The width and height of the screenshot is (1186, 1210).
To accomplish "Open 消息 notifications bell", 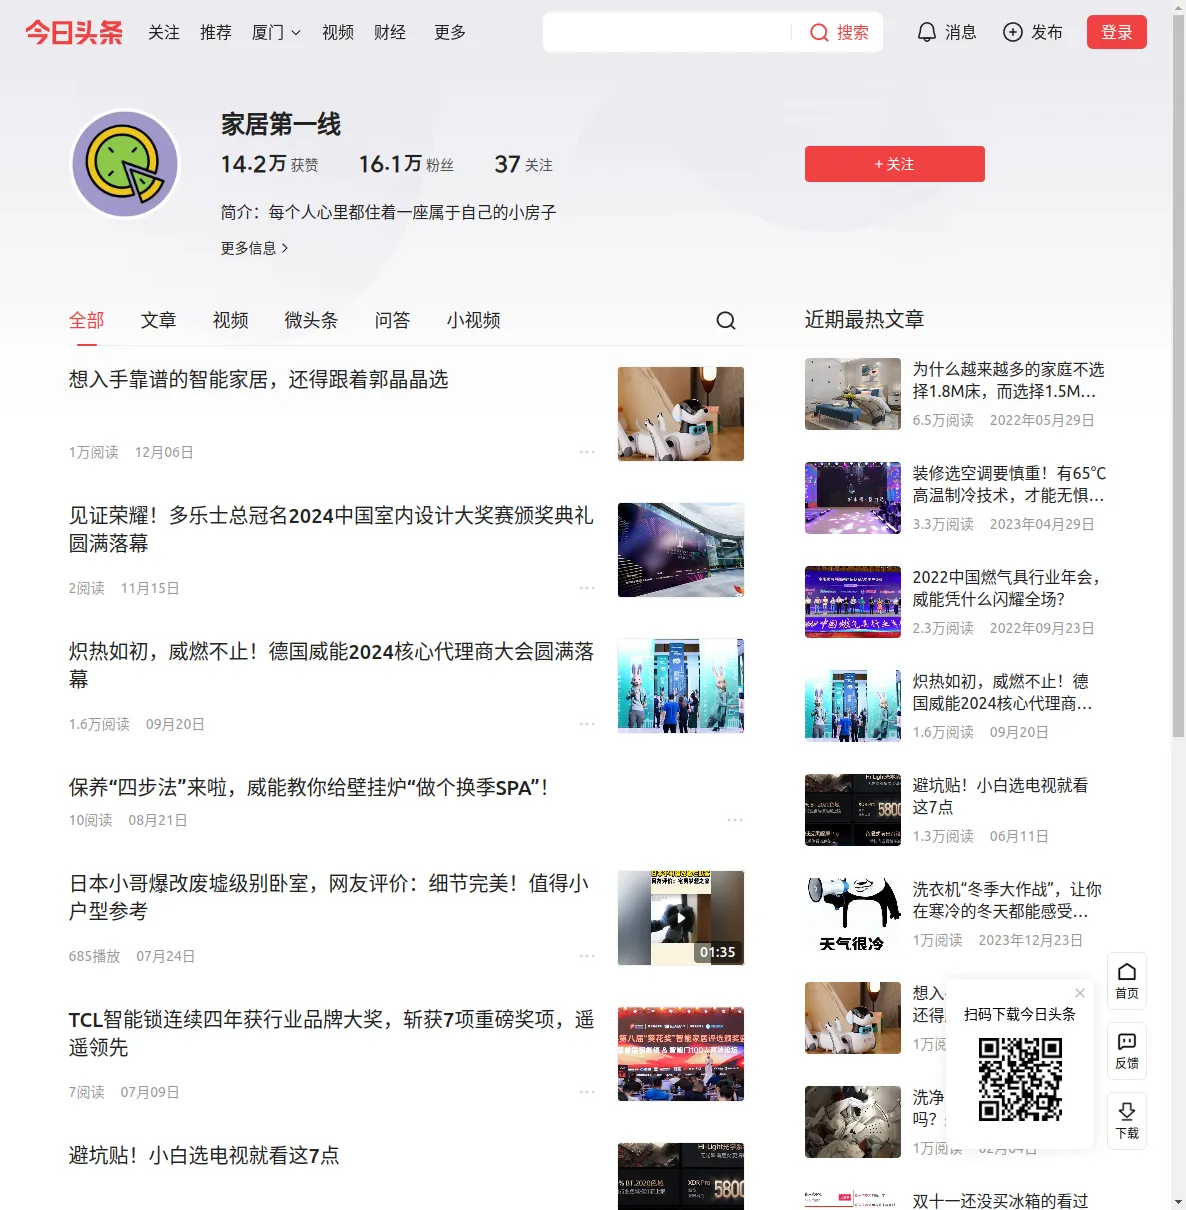I will pos(946,33).
